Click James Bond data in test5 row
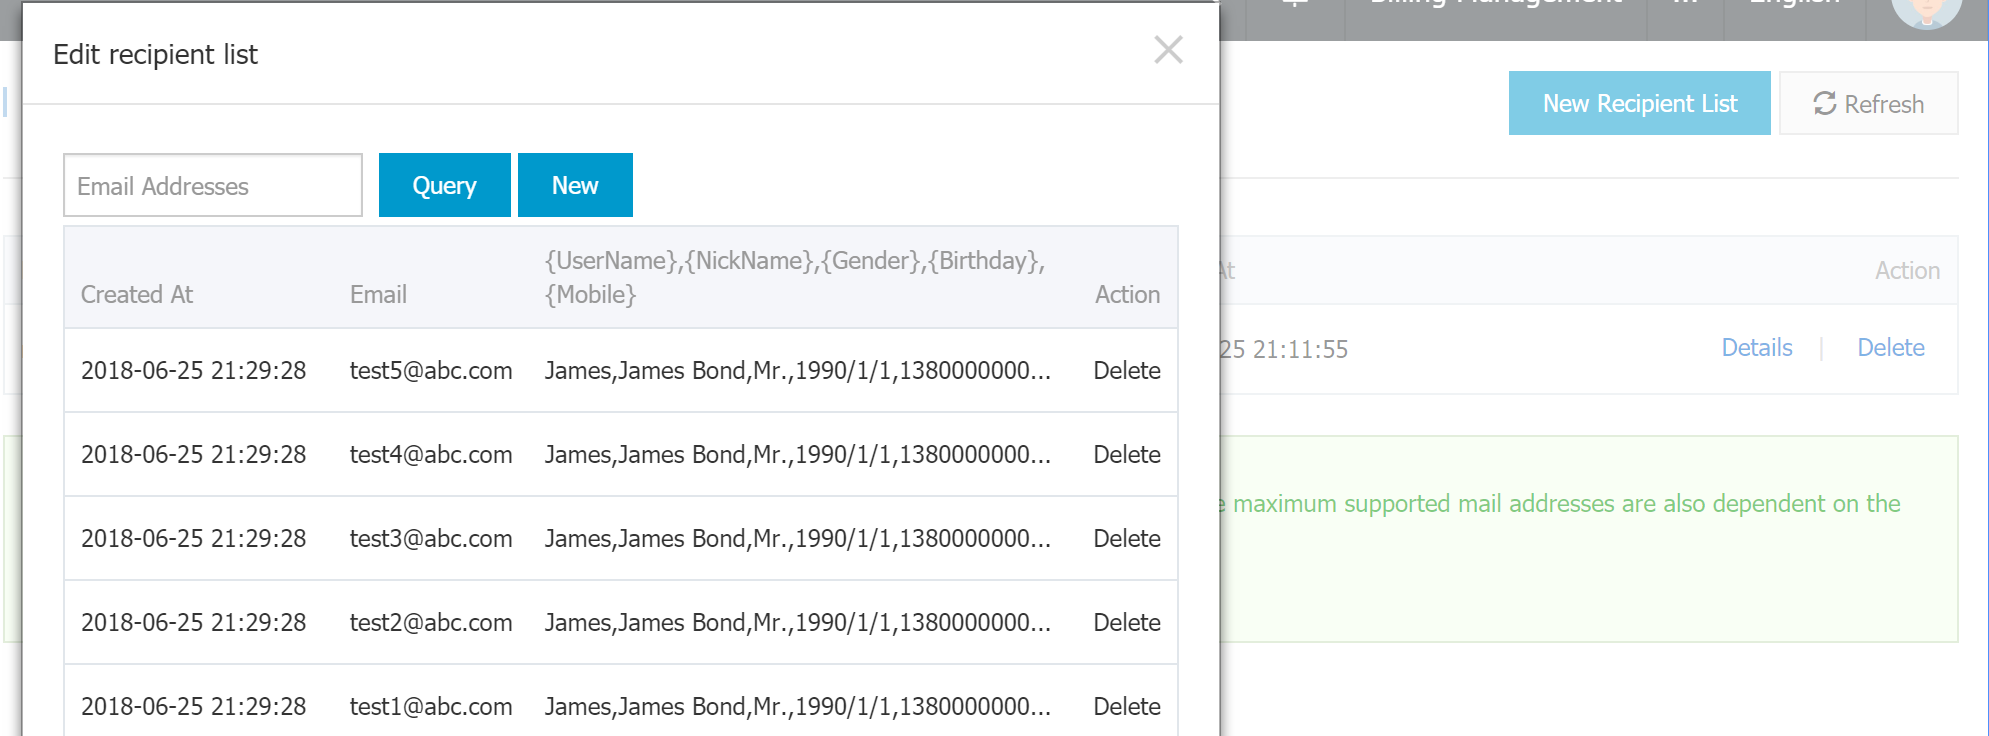The width and height of the screenshot is (1989, 736). coord(797,371)
